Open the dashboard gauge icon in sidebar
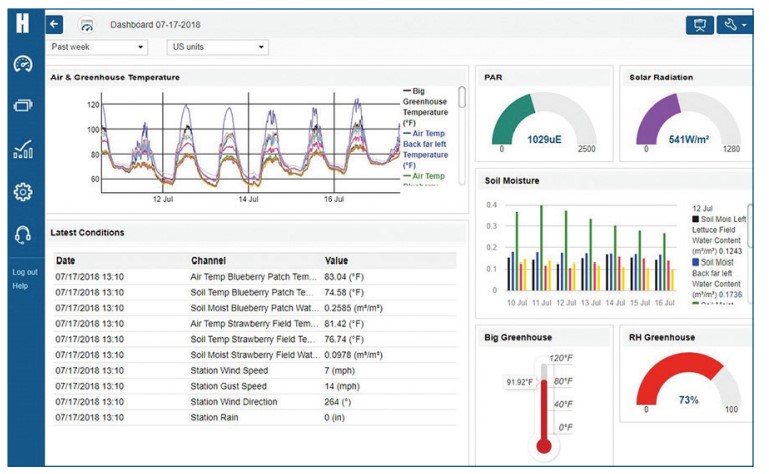 (22, 63)
